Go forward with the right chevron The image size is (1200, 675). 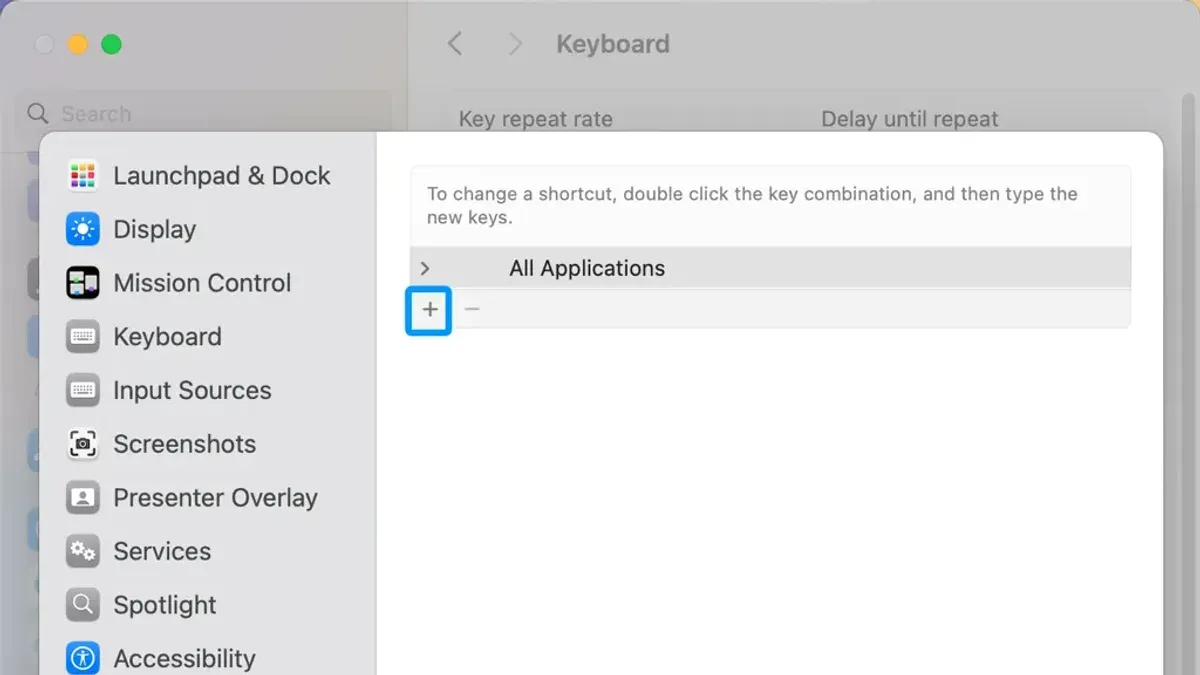click(x=515, y=44)
